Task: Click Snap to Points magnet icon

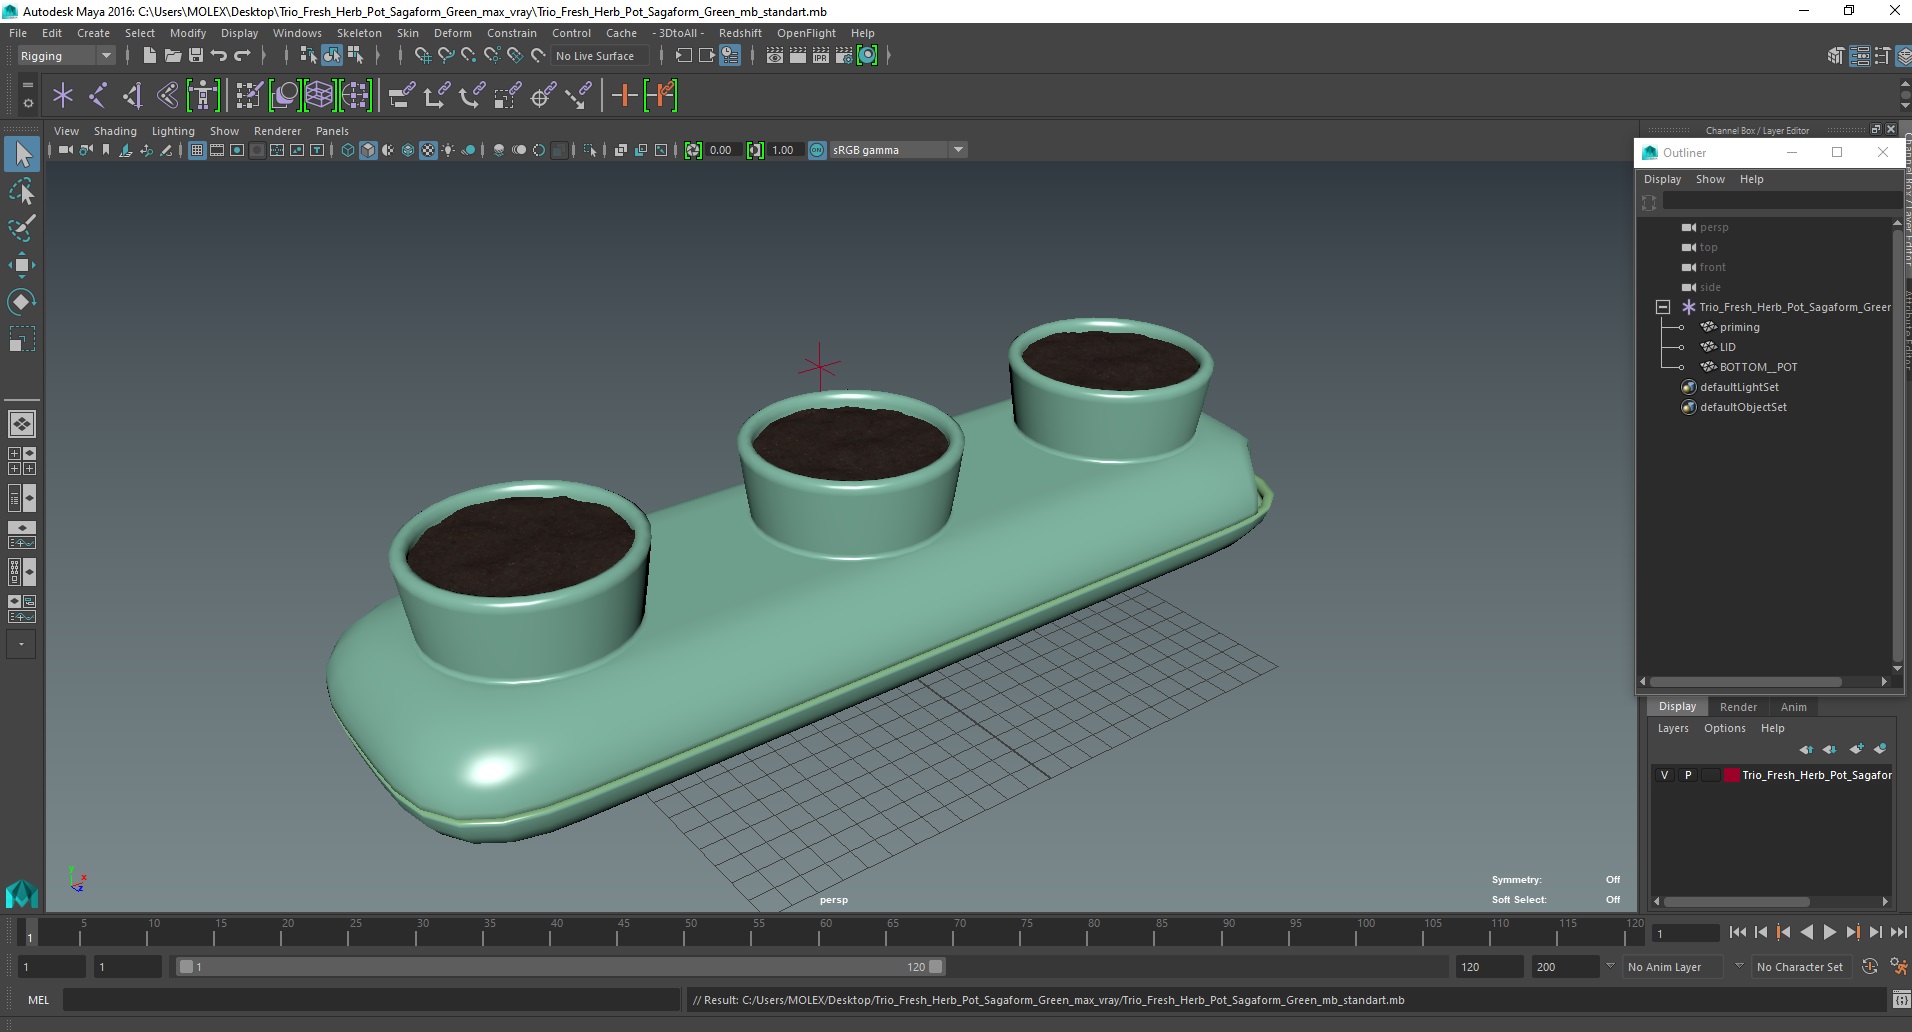Action: click(x=469, y=56)
